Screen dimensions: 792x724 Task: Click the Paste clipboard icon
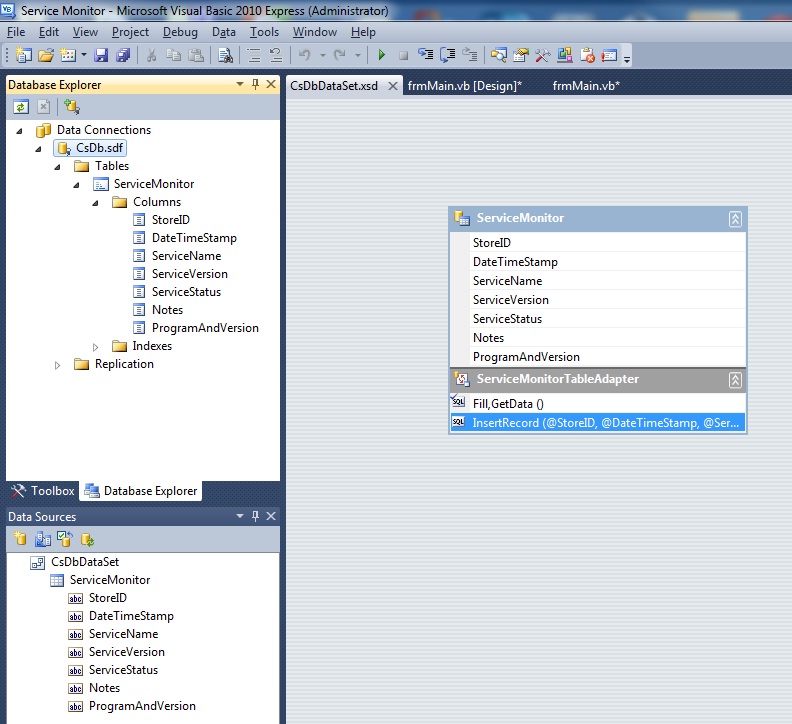point(196,55)
